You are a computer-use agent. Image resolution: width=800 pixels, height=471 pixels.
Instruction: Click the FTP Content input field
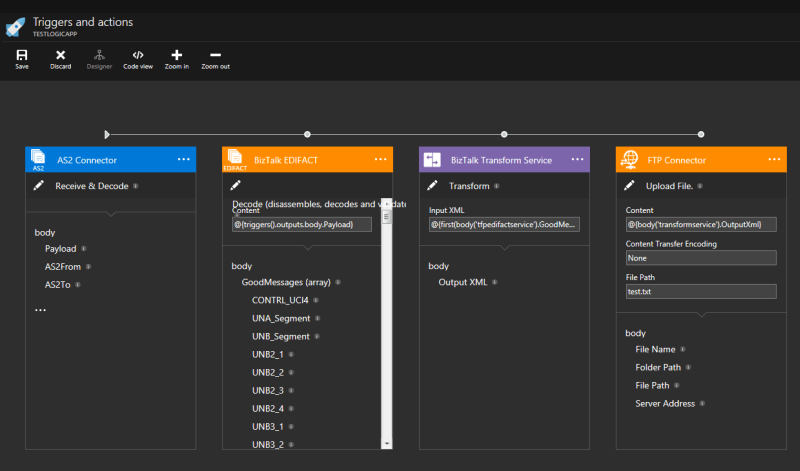701,225
